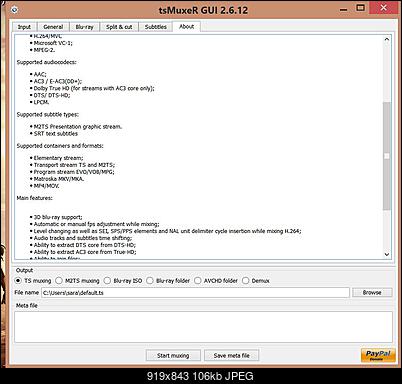Maximize the tsMuxeR window

(360, 8)
